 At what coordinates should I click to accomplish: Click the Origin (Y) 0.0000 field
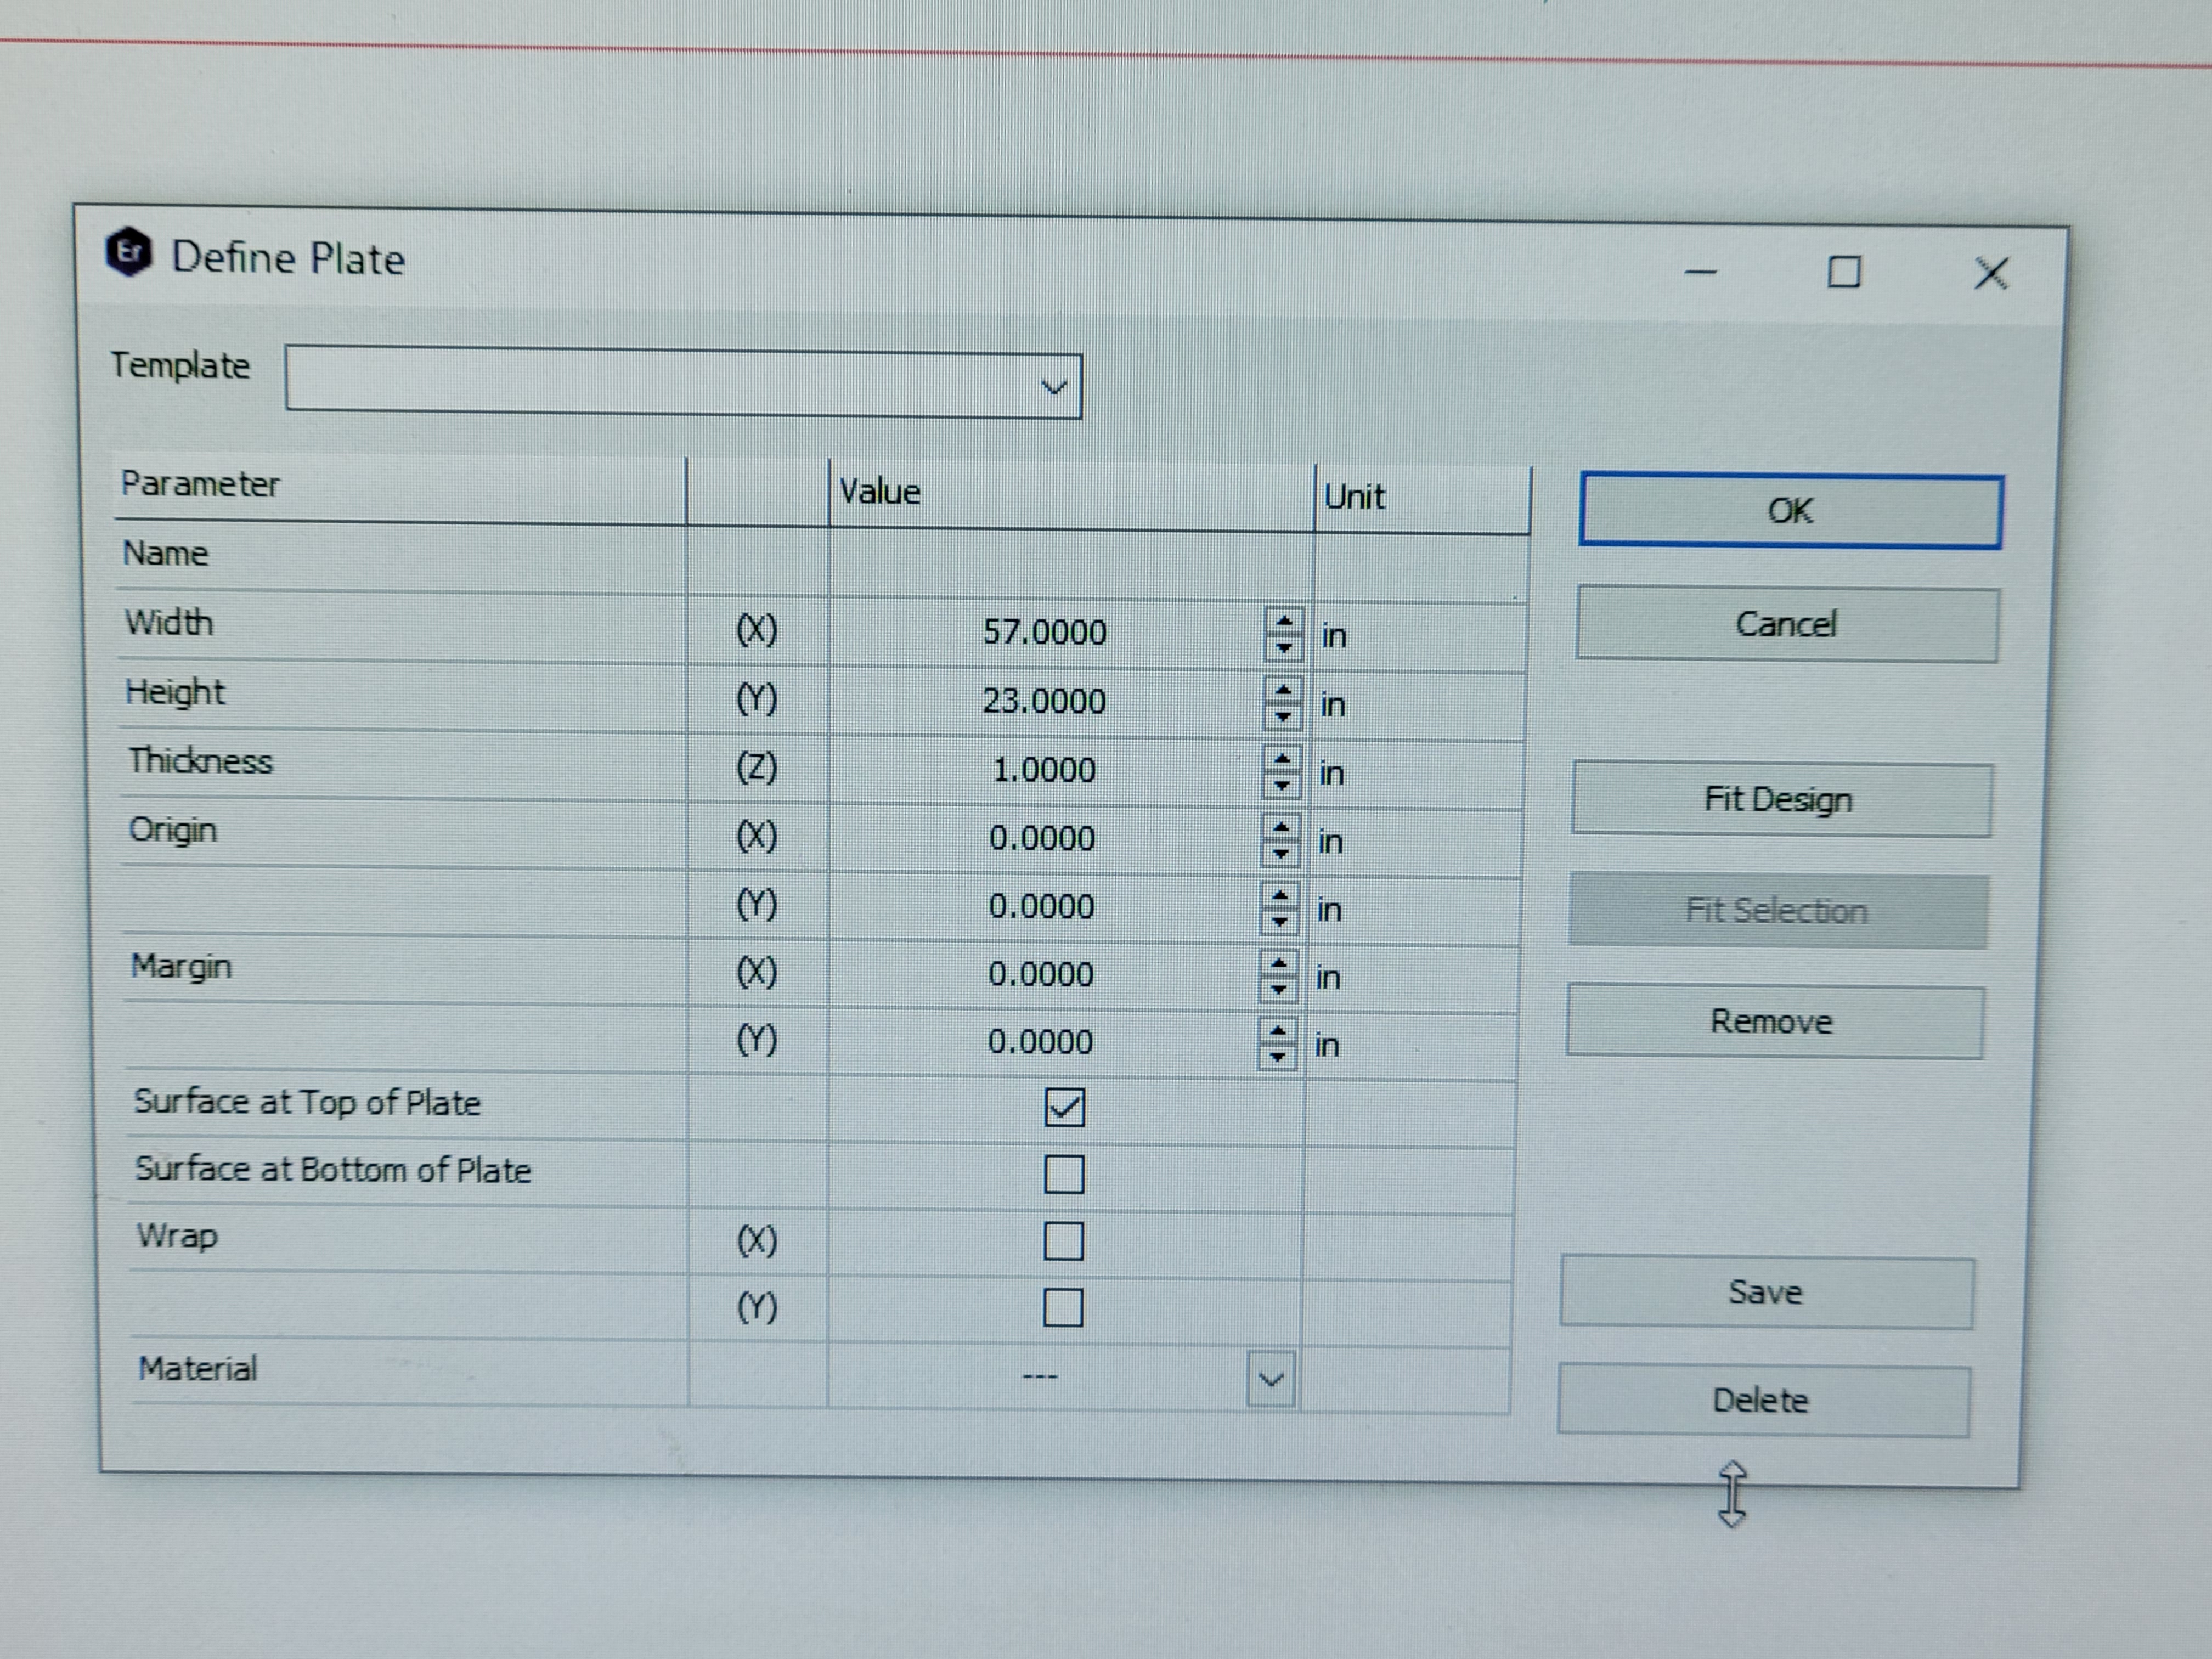[x=1042, y=906]
